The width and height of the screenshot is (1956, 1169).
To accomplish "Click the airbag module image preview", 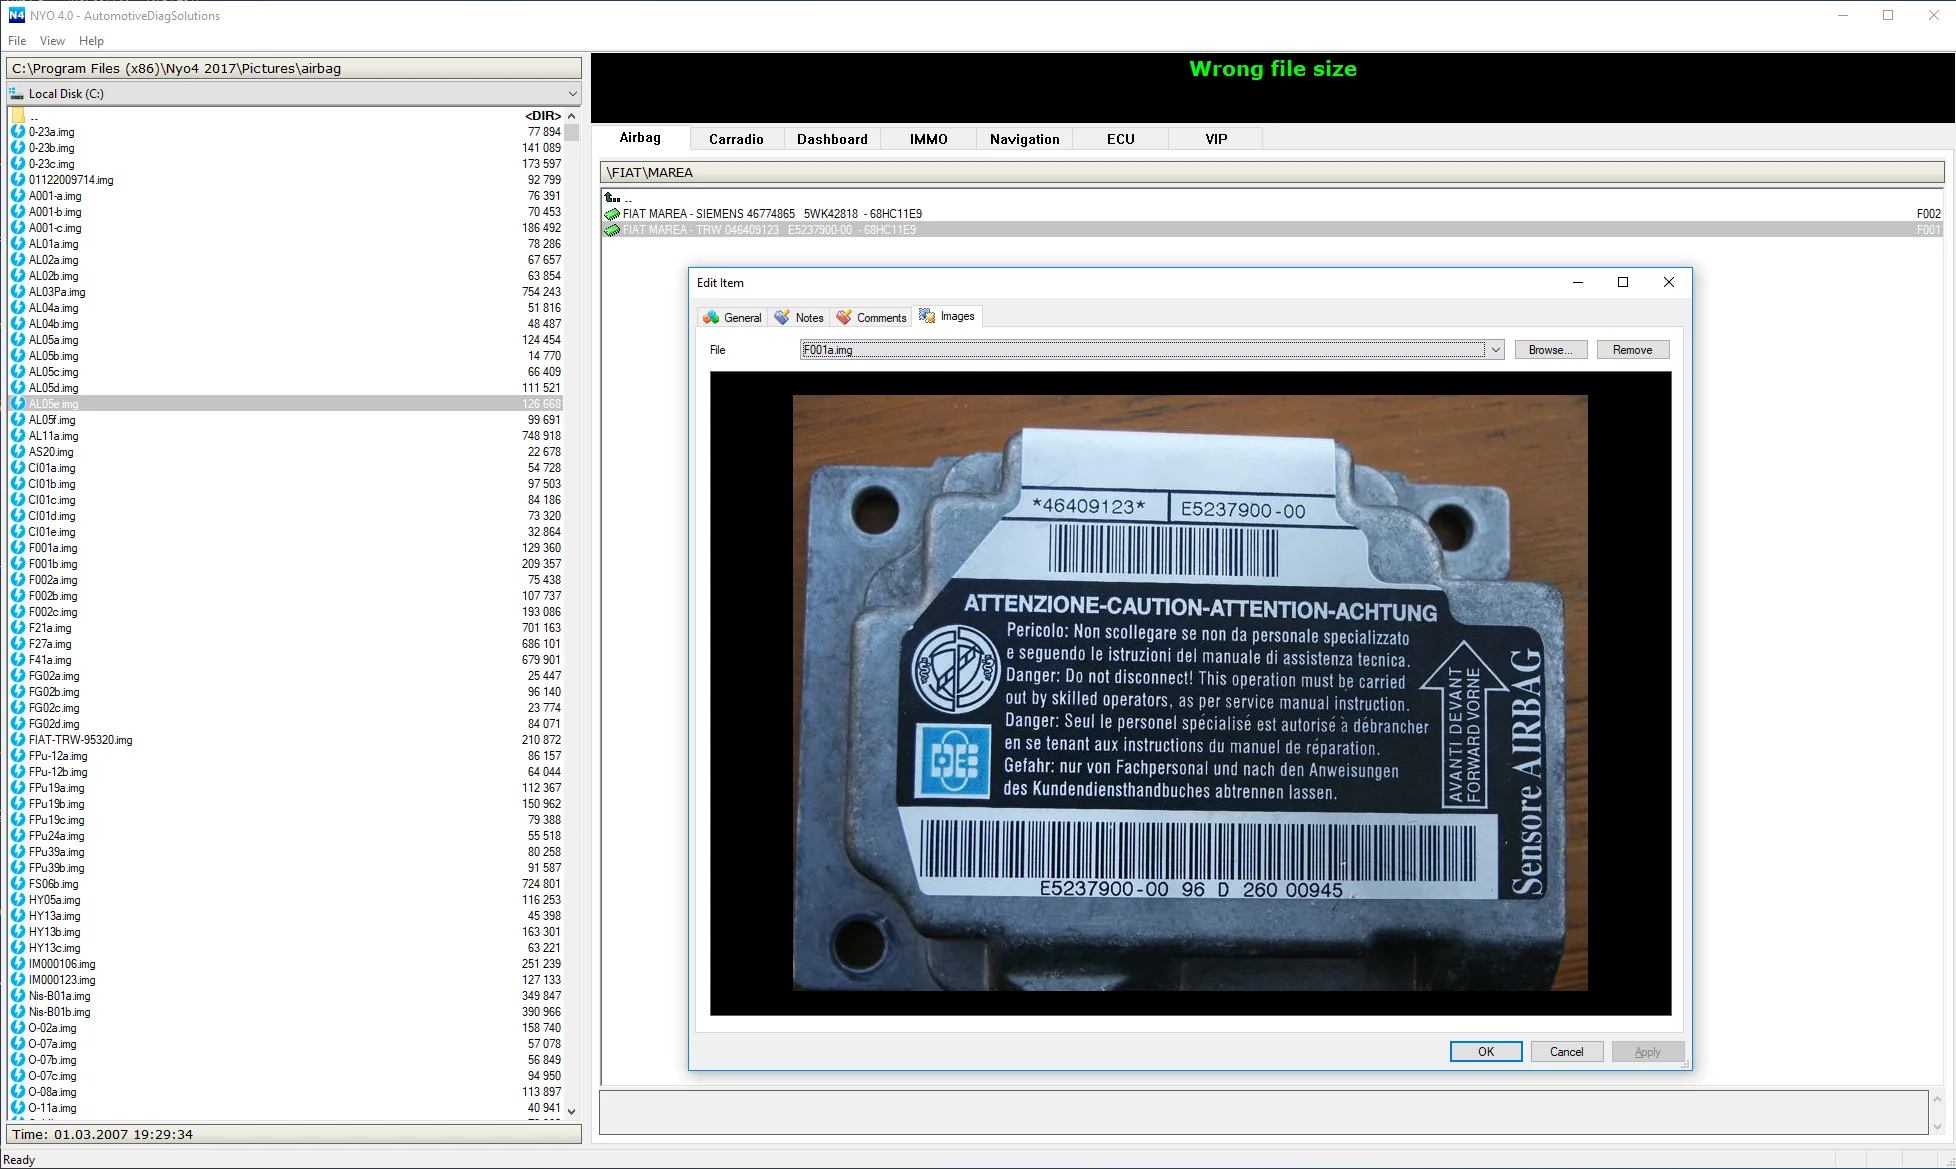I will coord(1190,693).
